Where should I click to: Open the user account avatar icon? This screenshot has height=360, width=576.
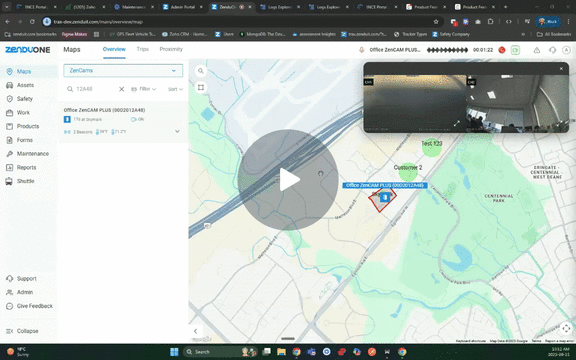(566, 50)
